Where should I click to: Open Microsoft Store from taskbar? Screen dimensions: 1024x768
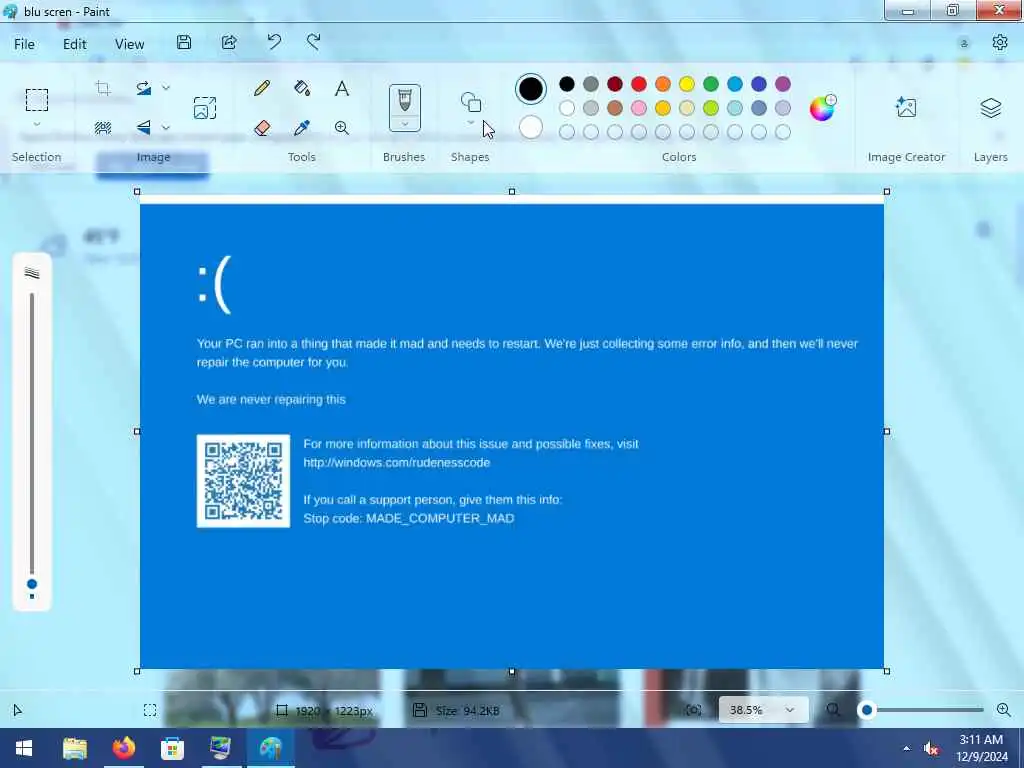[x=172, y=748]
